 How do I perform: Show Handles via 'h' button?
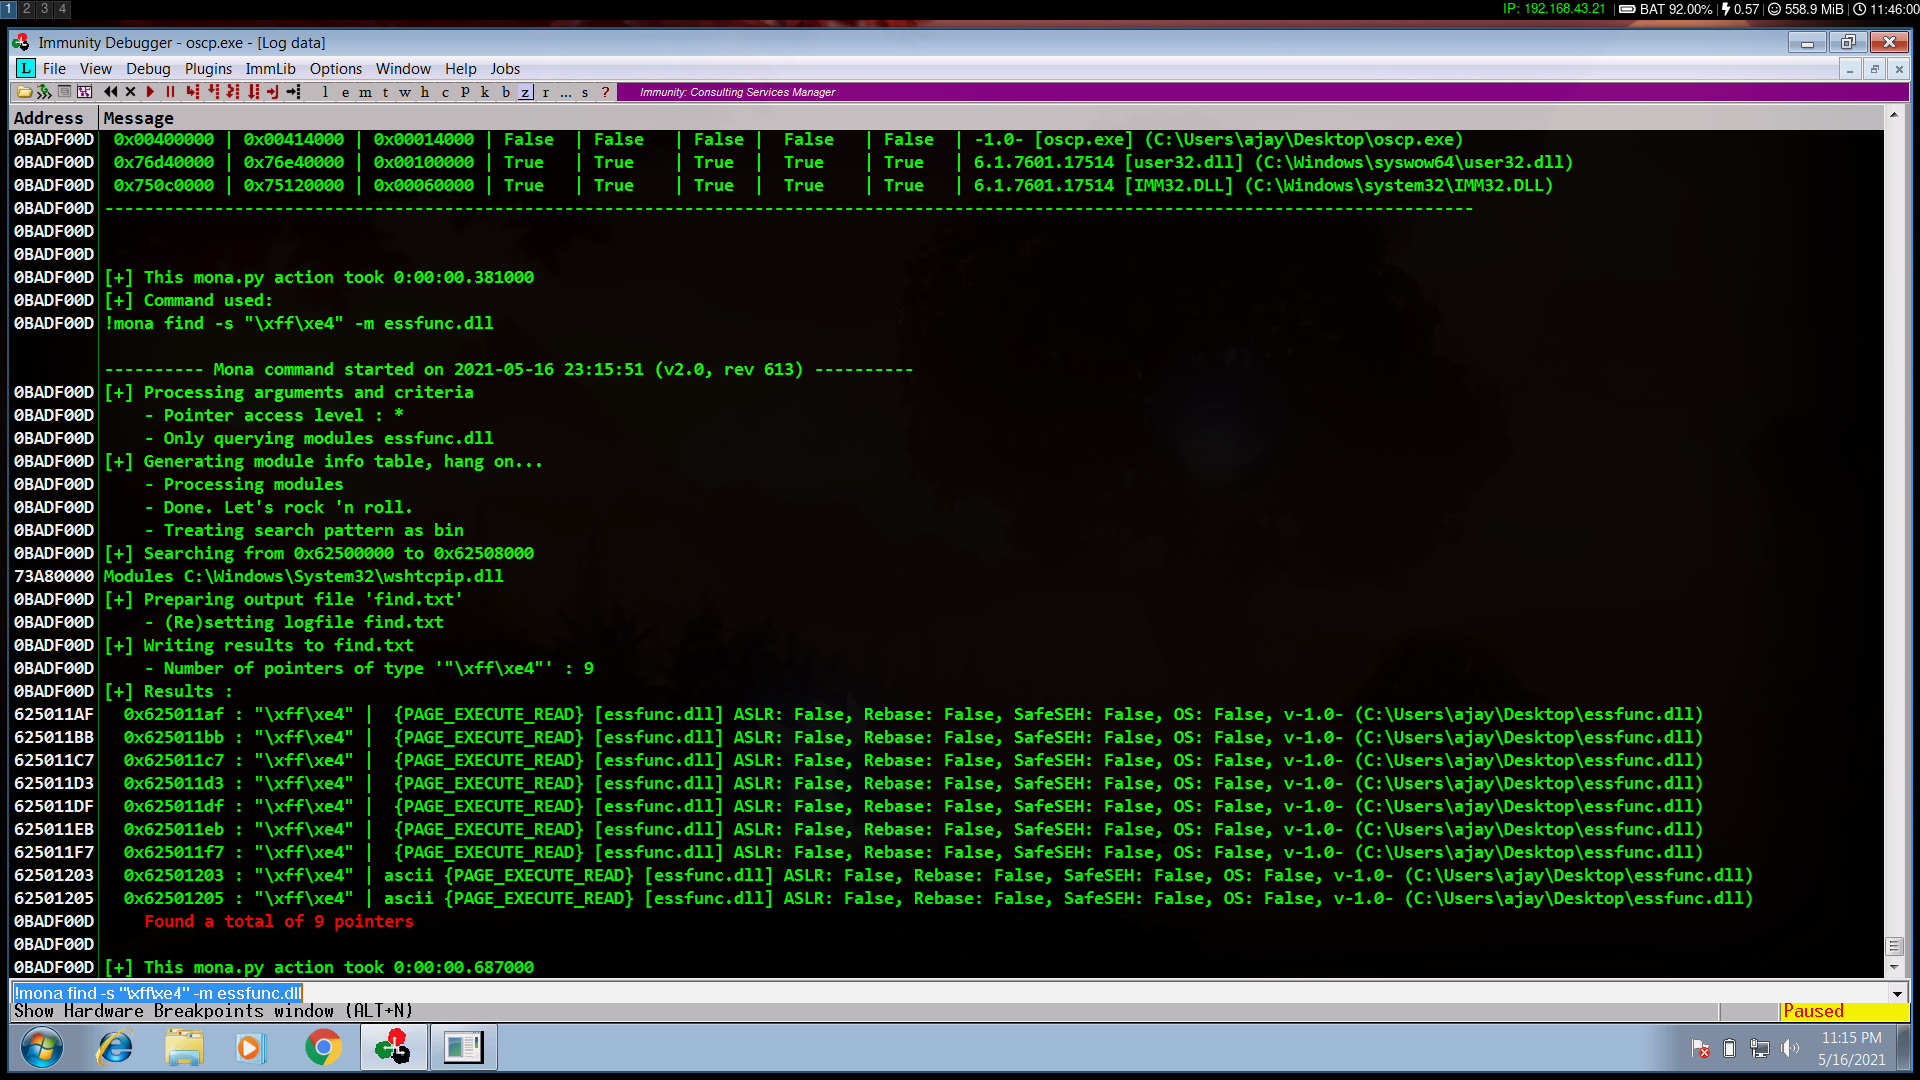(425, 92)
